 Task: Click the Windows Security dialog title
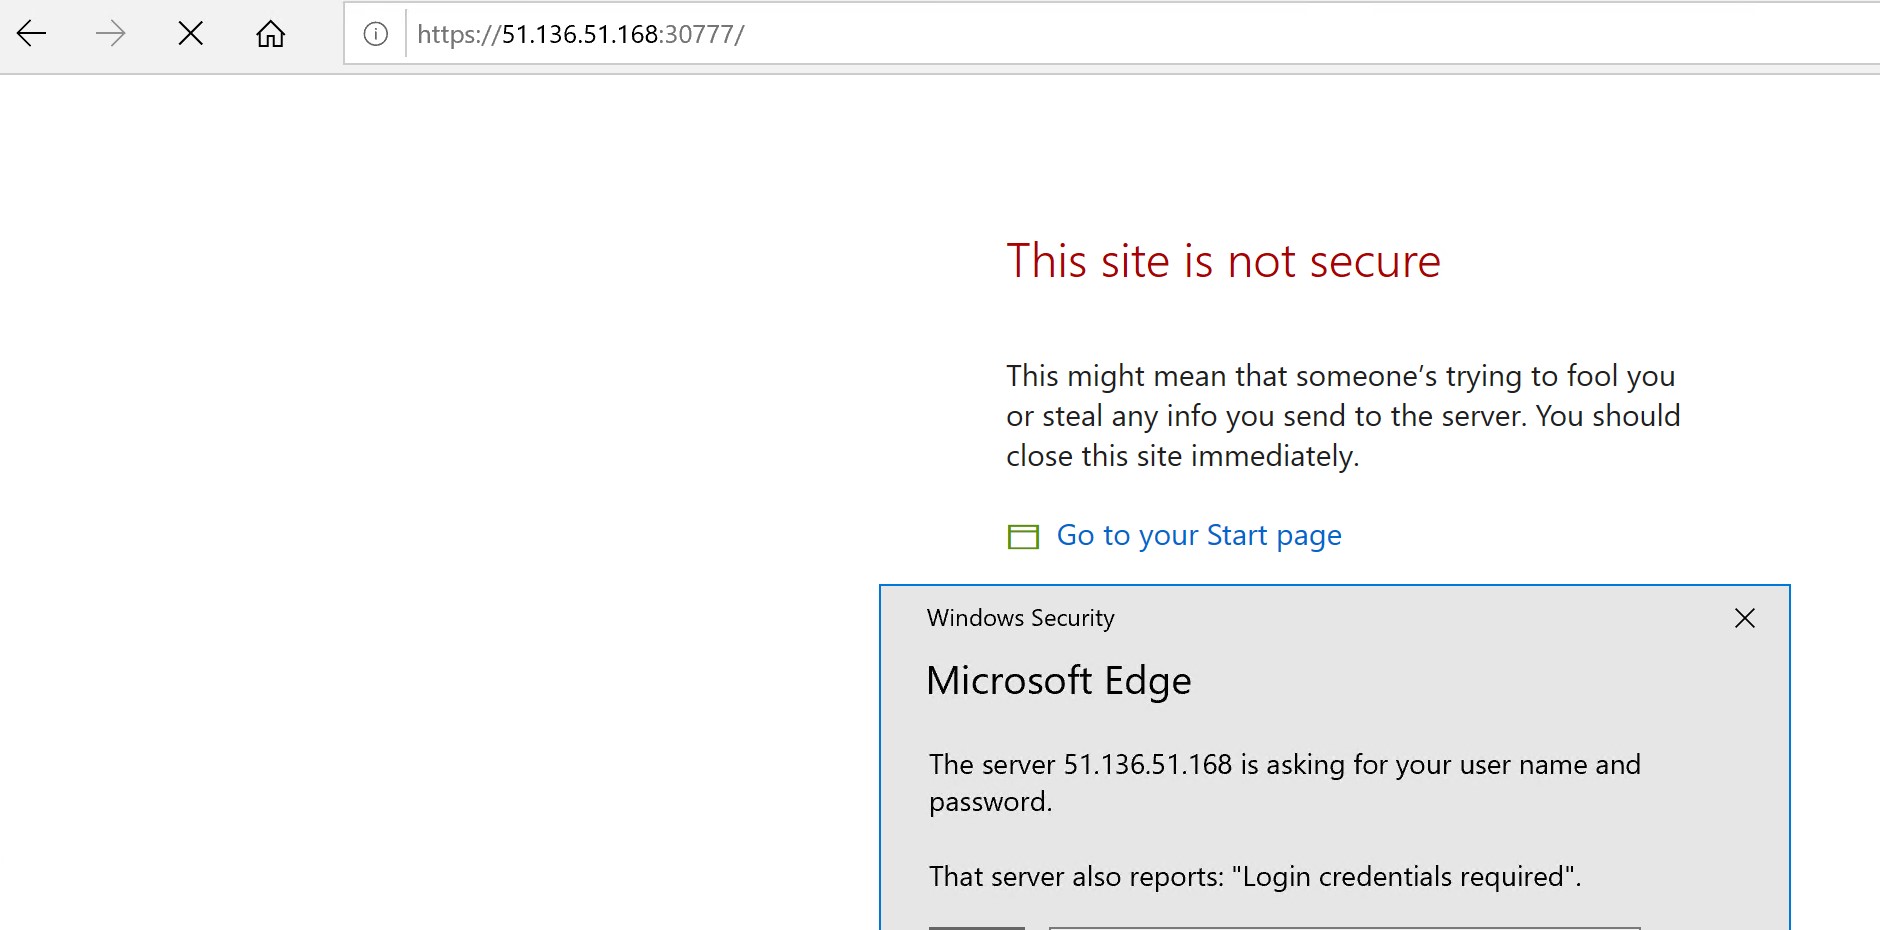[1020, 618]
